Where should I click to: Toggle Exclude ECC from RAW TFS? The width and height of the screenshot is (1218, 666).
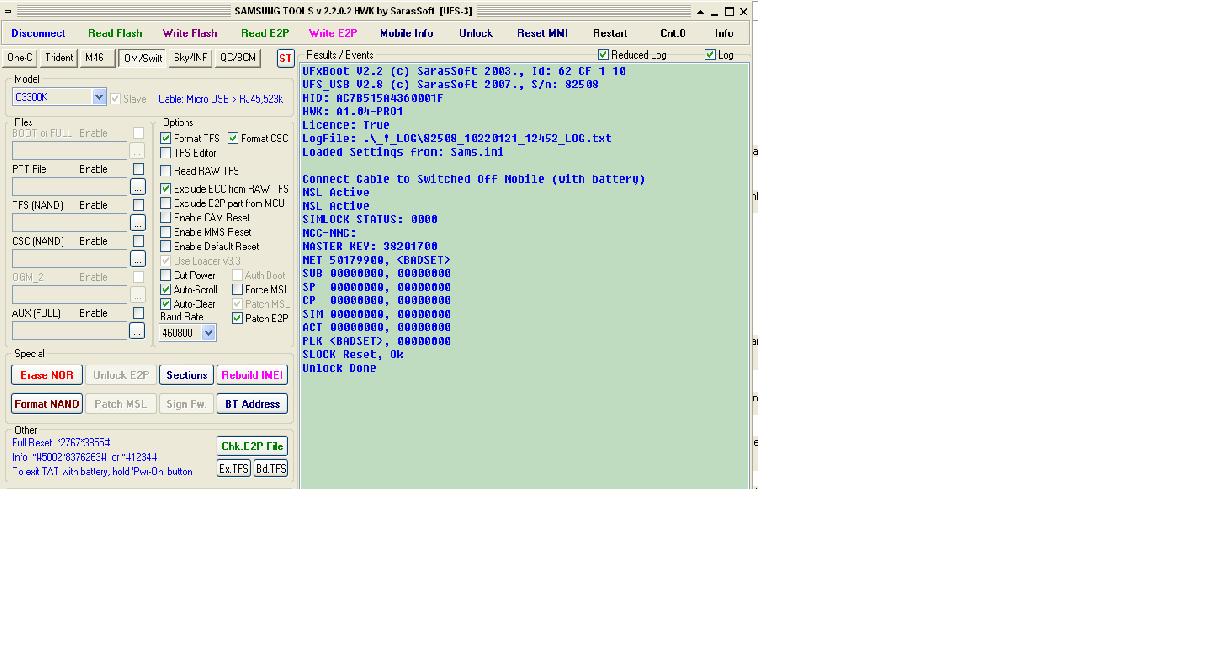pyautogui.click(x=166, y=188)
